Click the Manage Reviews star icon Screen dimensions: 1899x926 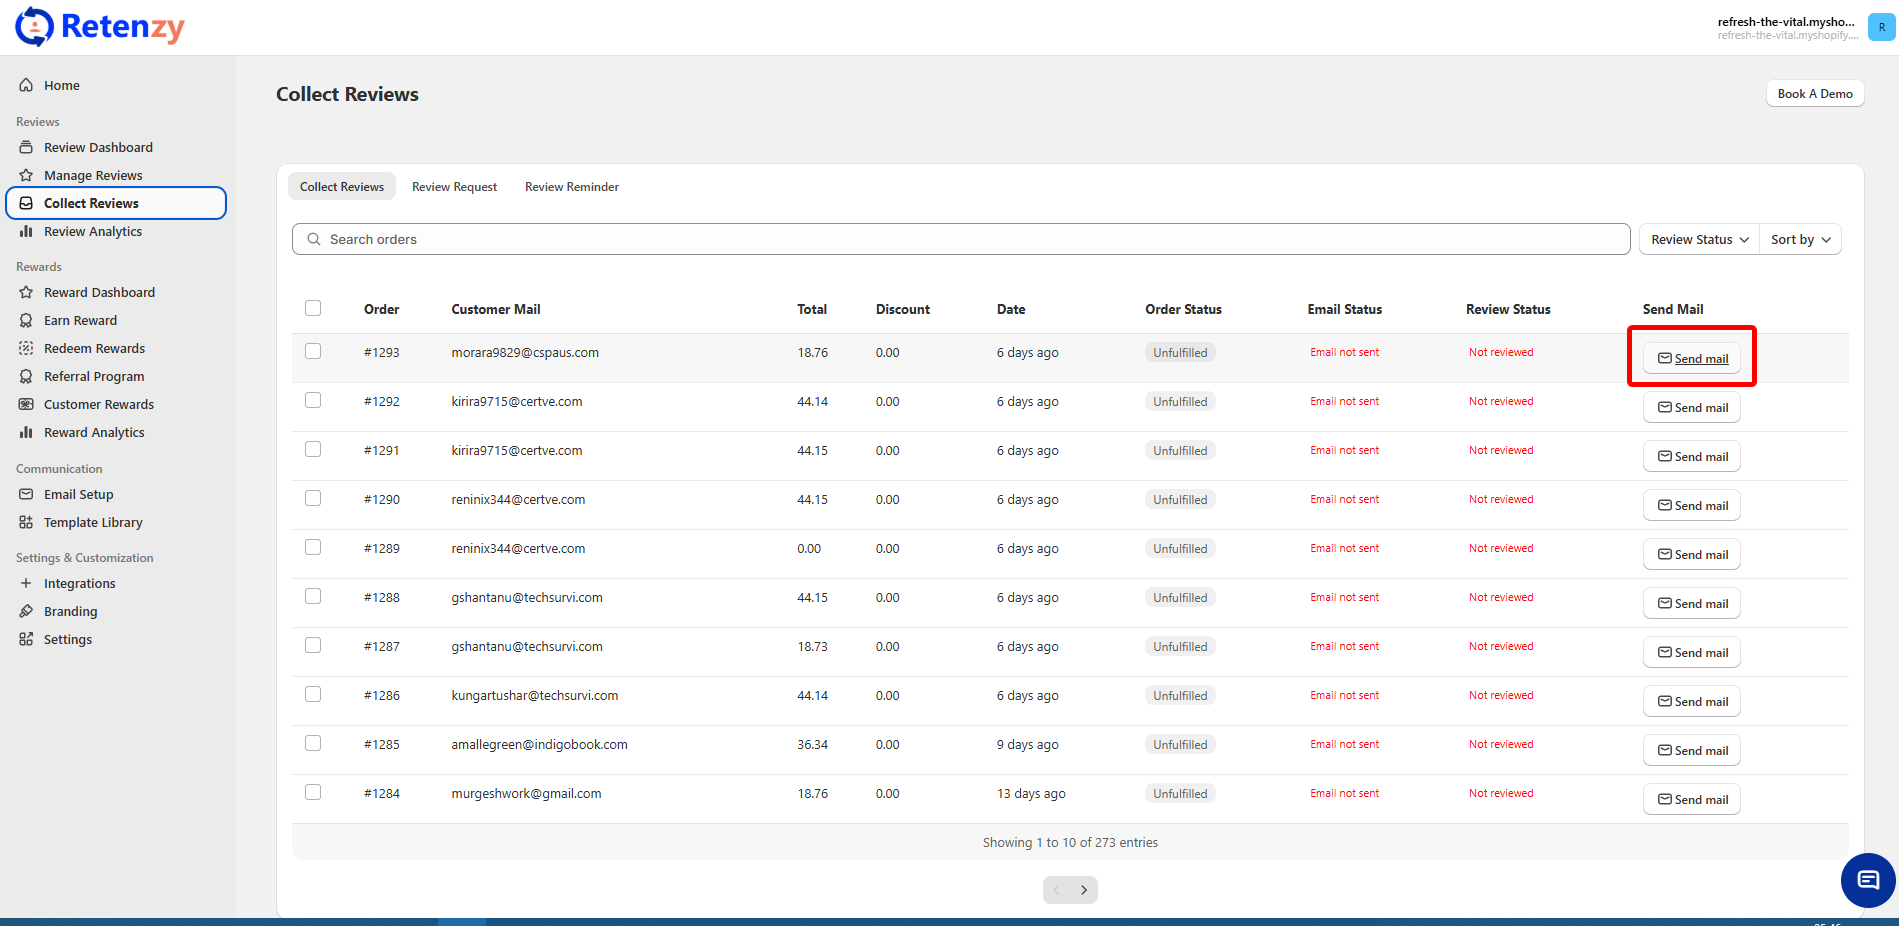pyautogui.click(x=26, y=175)
